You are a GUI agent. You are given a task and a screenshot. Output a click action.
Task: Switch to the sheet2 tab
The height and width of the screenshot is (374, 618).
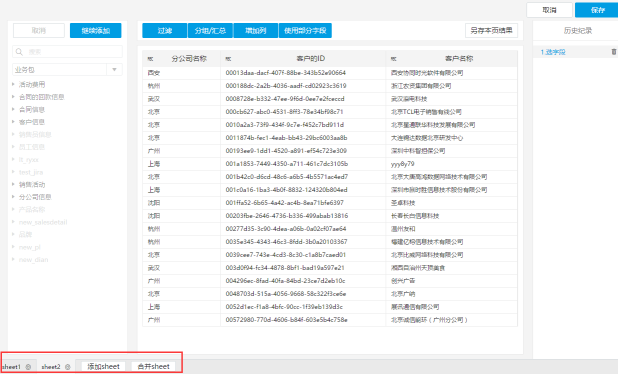click(x=51, y=367)
